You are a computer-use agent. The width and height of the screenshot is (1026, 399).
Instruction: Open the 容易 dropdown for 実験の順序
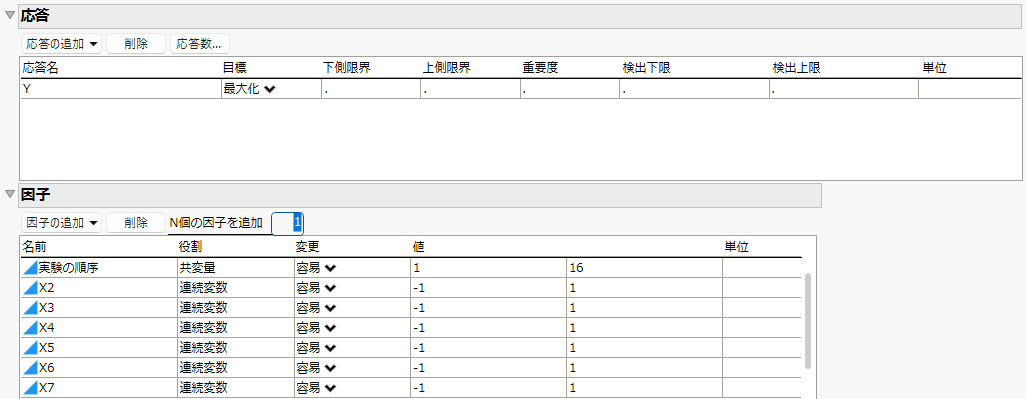tap(316, 268)
